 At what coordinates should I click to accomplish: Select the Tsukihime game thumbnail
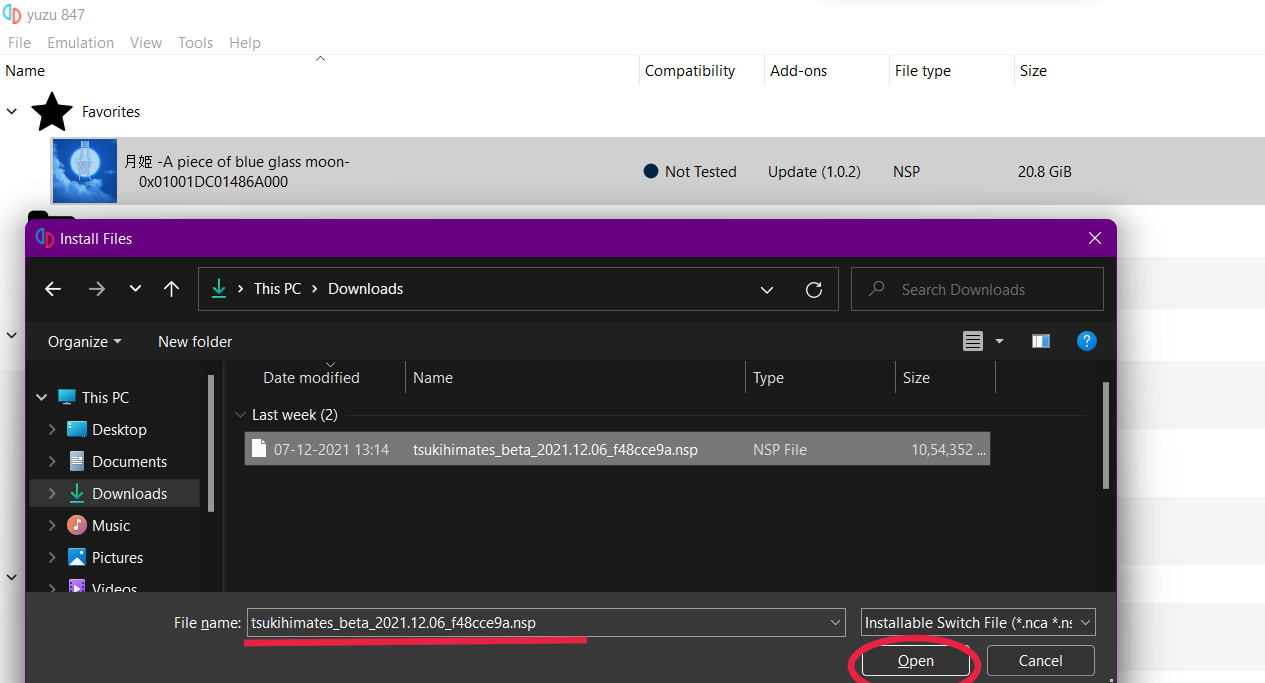click(85, 171)
